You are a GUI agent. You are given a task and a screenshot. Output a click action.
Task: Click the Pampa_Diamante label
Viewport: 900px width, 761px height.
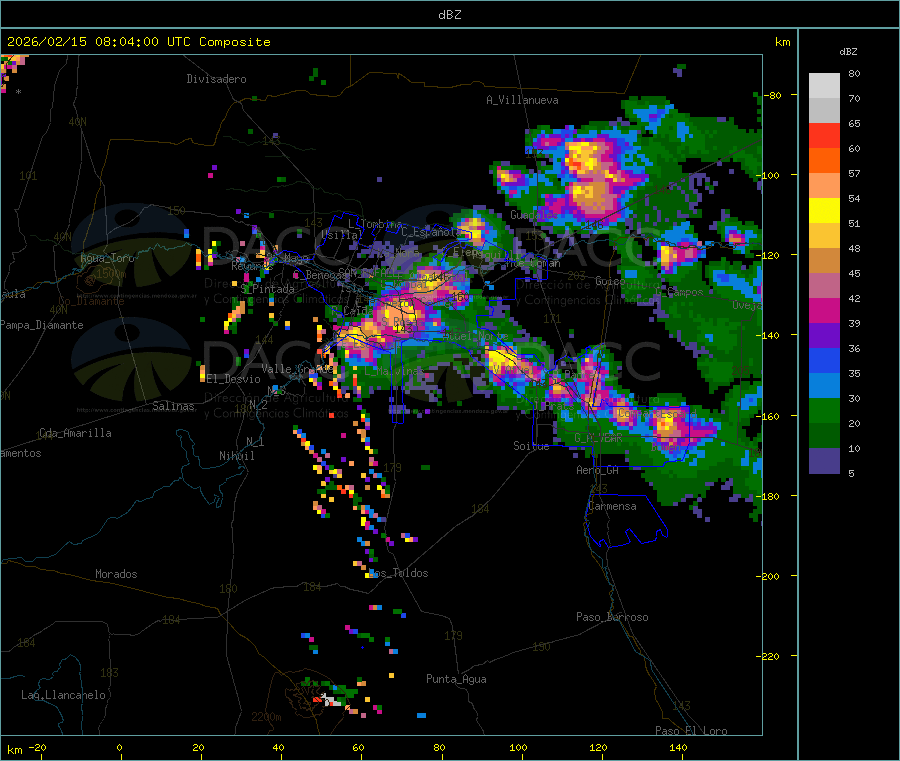coord(41,325)
